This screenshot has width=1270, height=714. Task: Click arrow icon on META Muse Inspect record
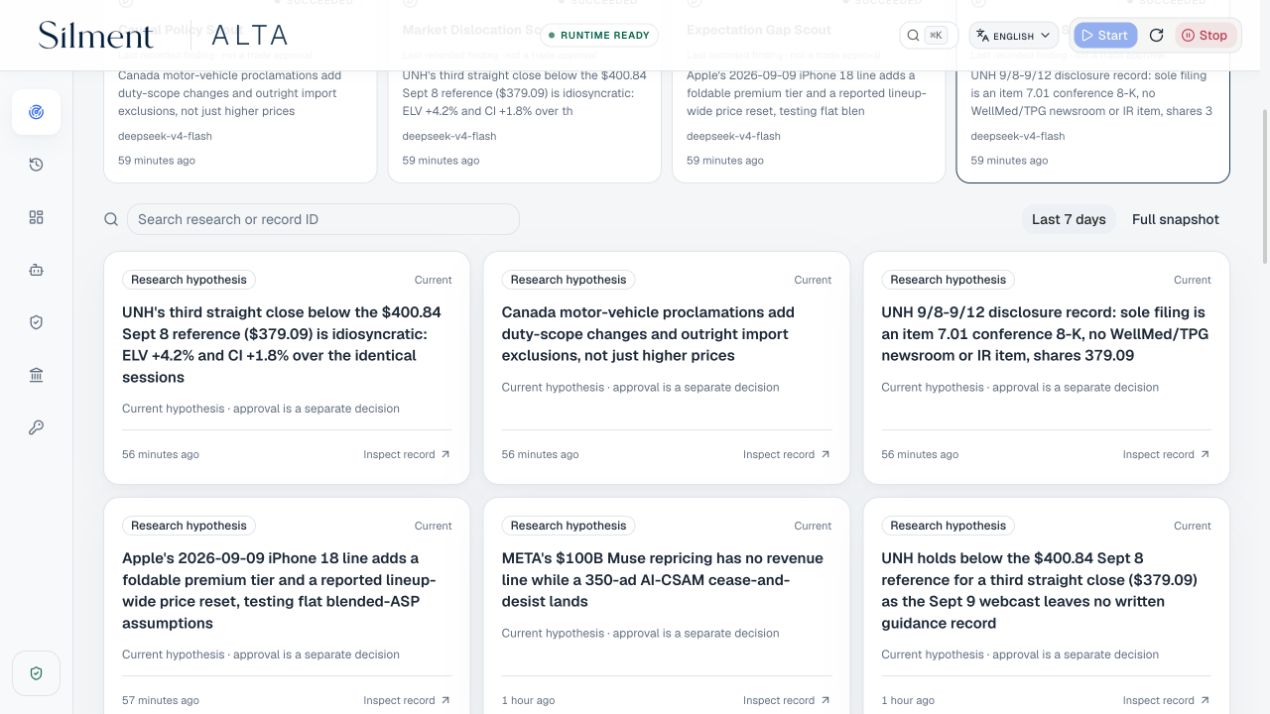[825, 700]
